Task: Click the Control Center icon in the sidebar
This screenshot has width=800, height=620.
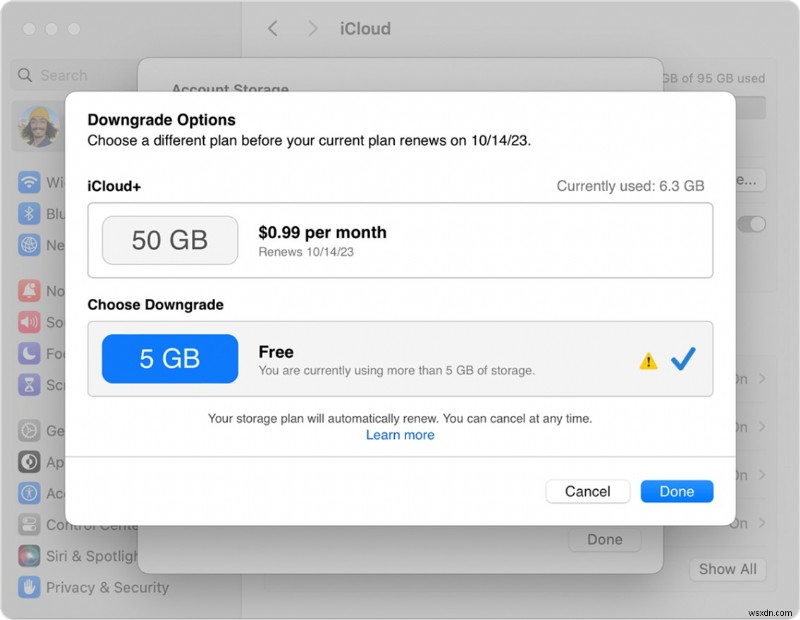Action: point(29,525)
